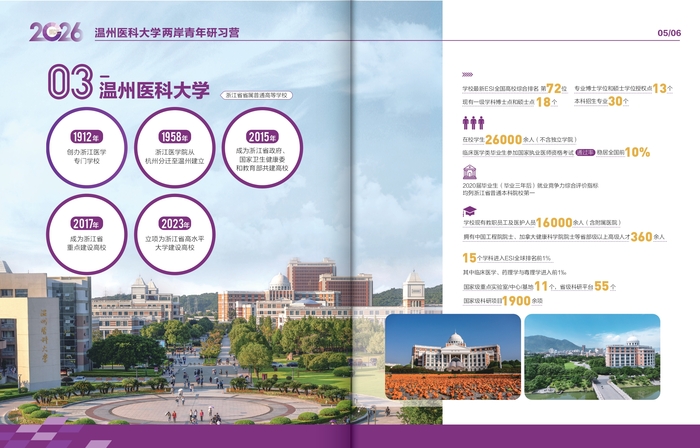The width and height of the screenshot is (700, 448).
Task: Click the purple arrow chevrons above ESI ranking
Action: click(x=467, y=75)
